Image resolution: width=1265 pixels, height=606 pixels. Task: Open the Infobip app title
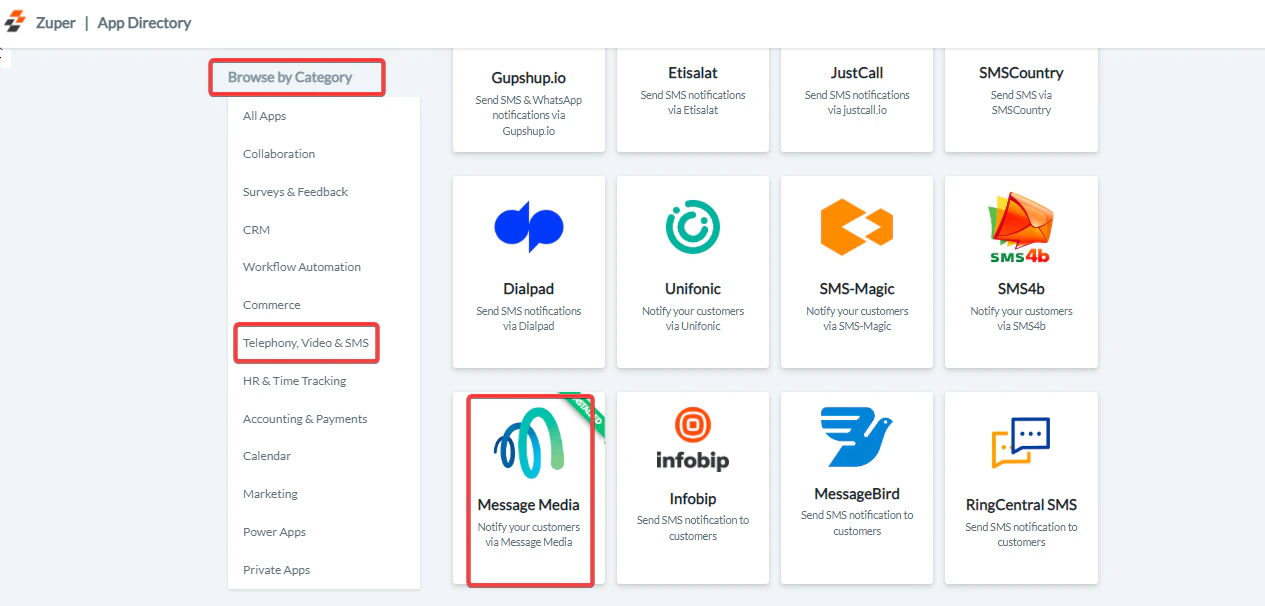[x=693, y=499]
